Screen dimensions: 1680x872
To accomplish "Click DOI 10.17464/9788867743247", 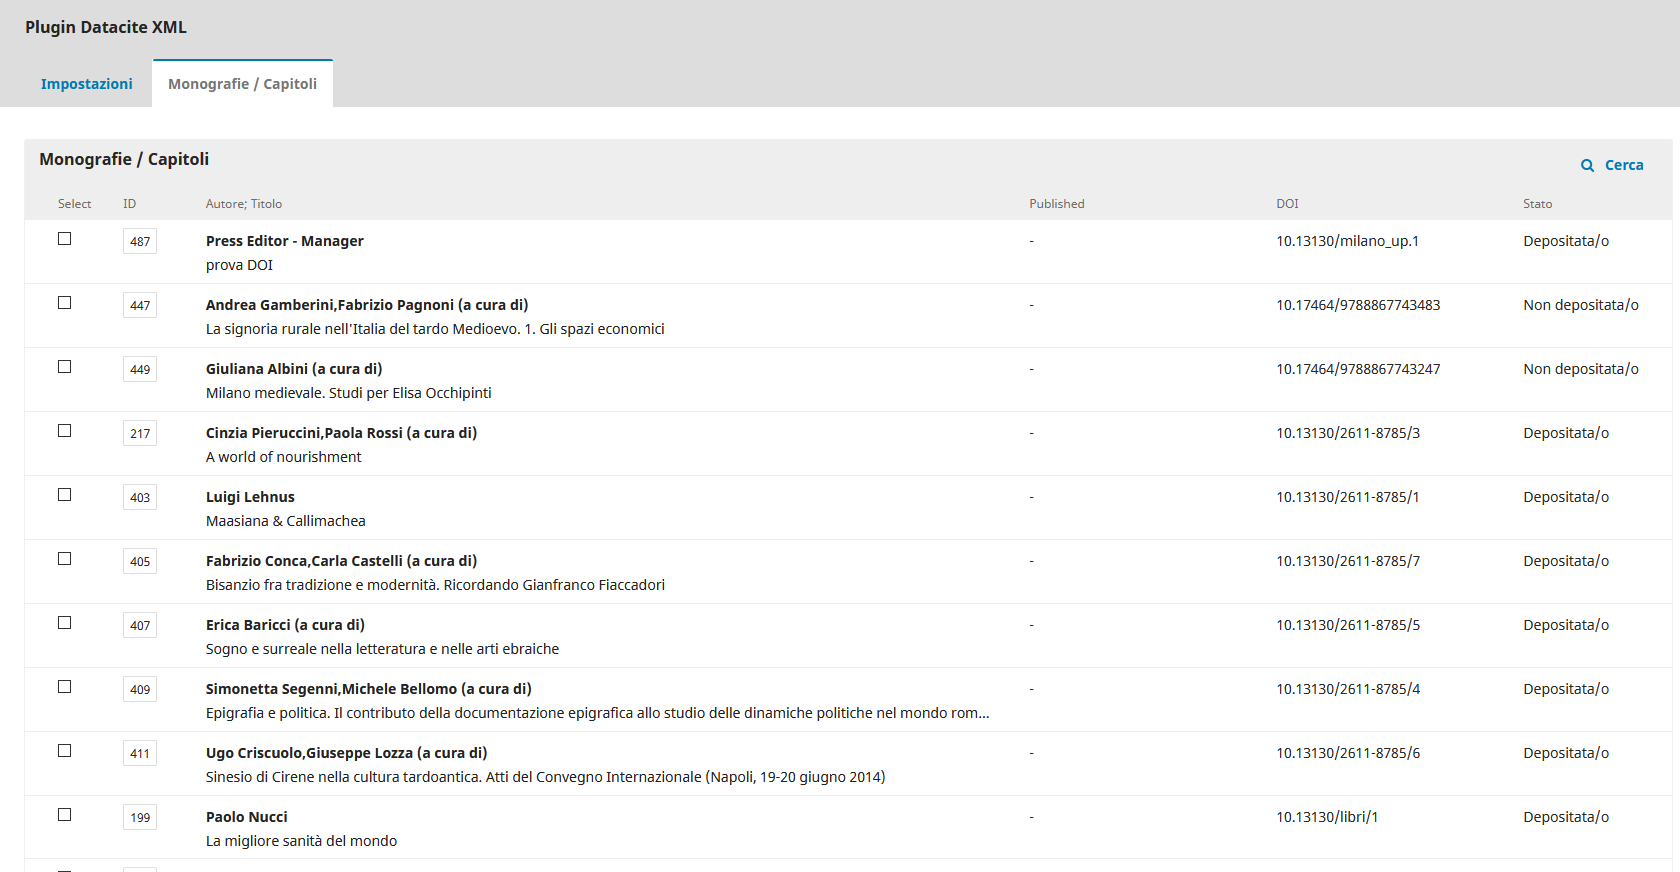I will [x=1358, y=369].
